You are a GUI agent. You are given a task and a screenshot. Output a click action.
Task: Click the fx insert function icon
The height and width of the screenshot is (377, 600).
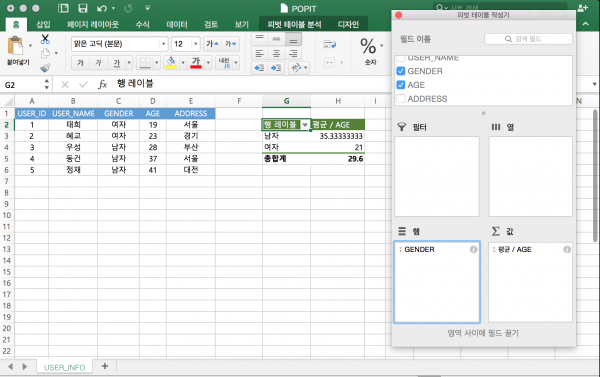(102, 84)
